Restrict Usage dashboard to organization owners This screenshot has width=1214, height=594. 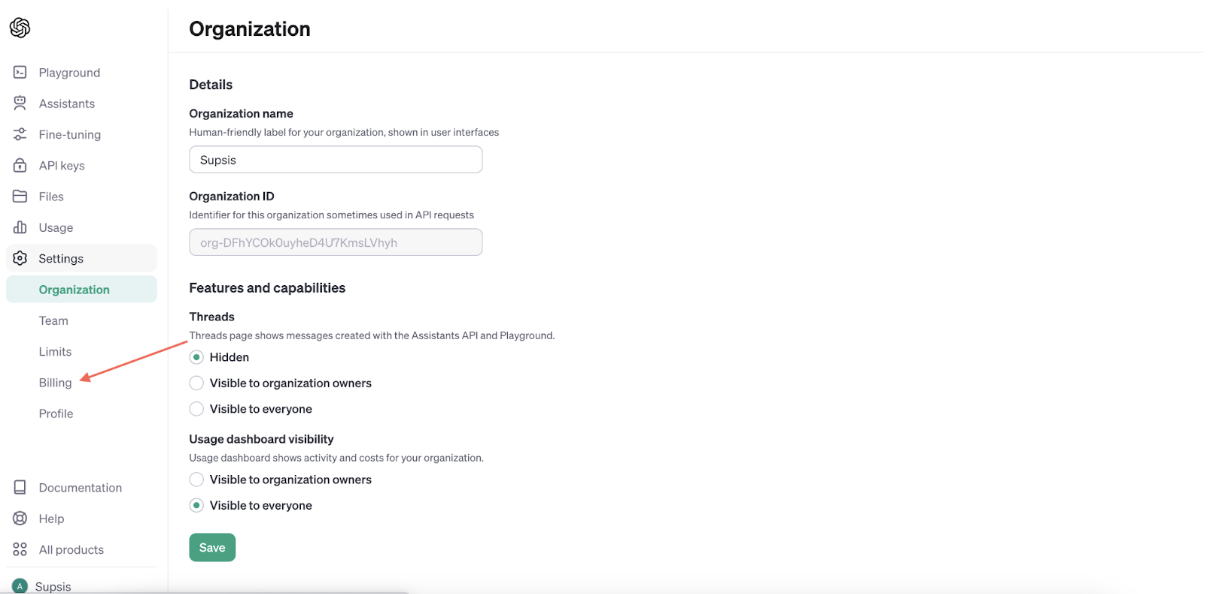click(x=196, y=480)
